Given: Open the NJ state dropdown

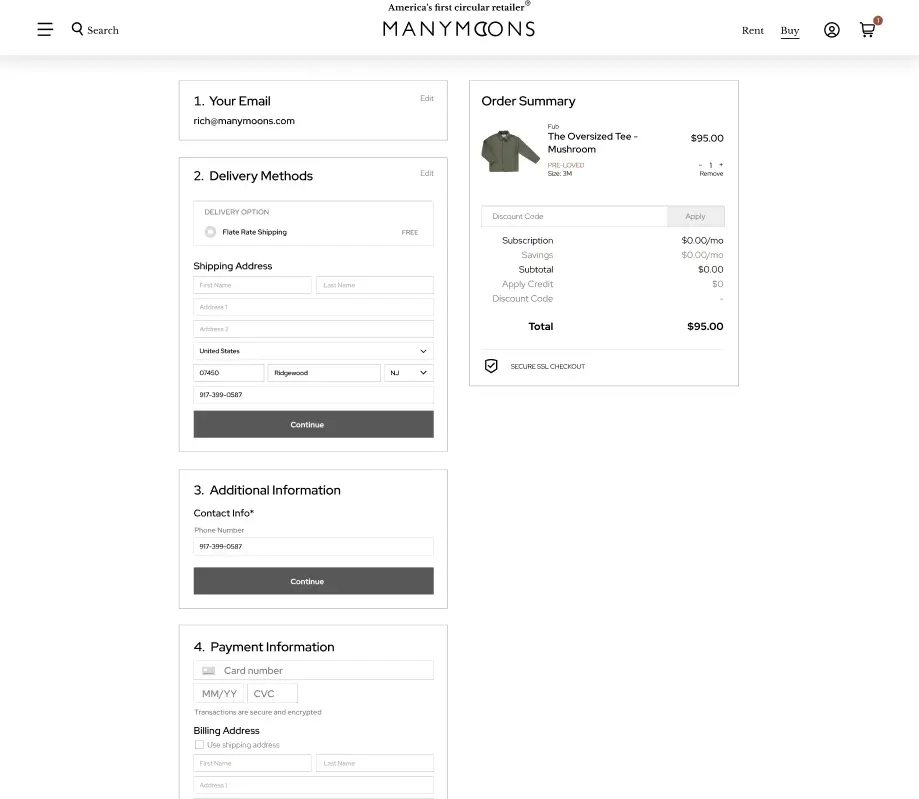Looking at the screenshot, I should point(409,373).
